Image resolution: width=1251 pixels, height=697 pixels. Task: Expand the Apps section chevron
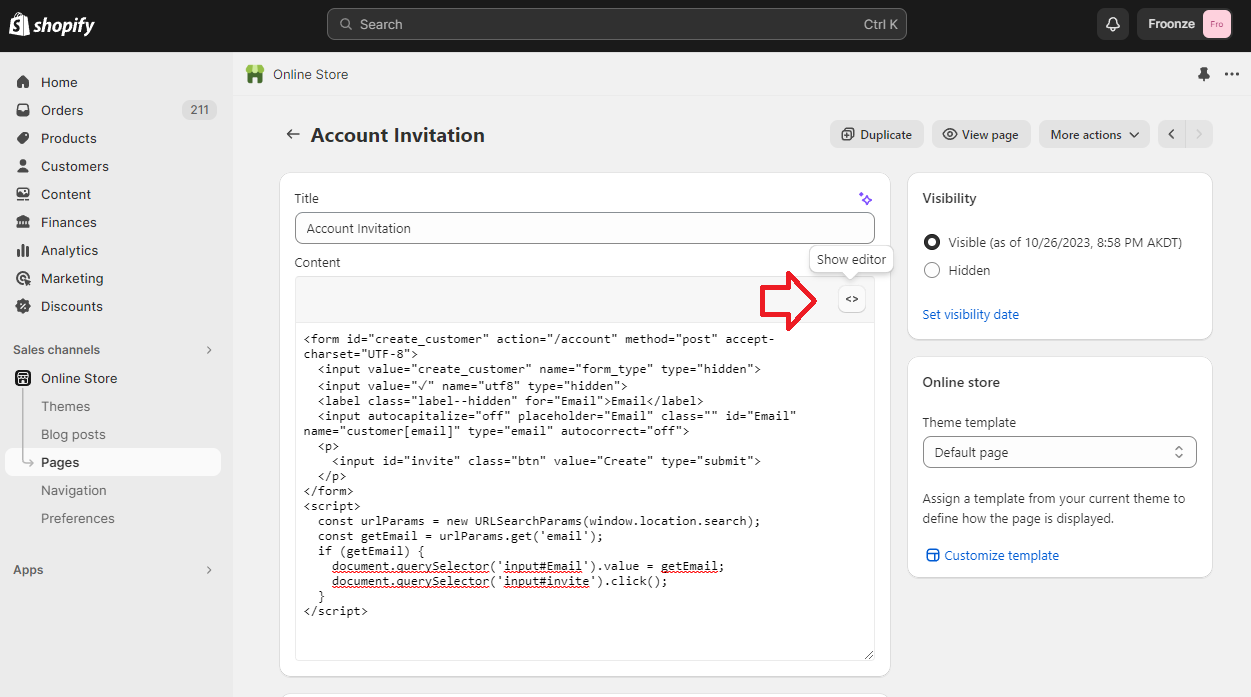[209, 570]
